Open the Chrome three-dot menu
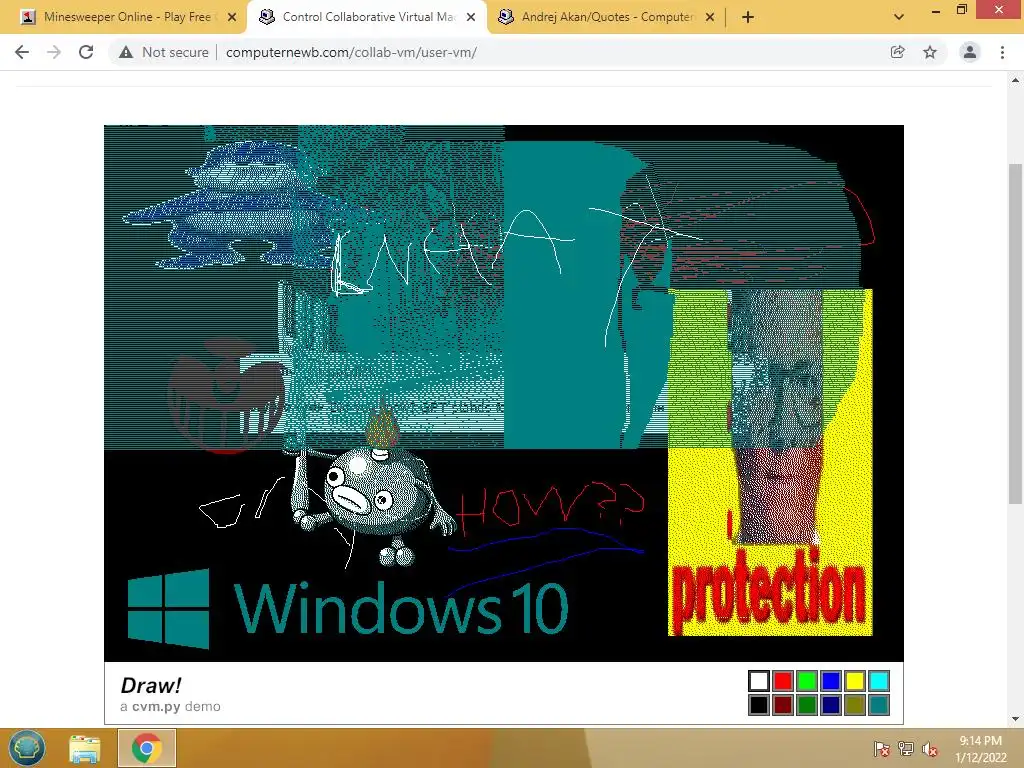This screenshot has height=768, width=1024. pos(1002,52)
